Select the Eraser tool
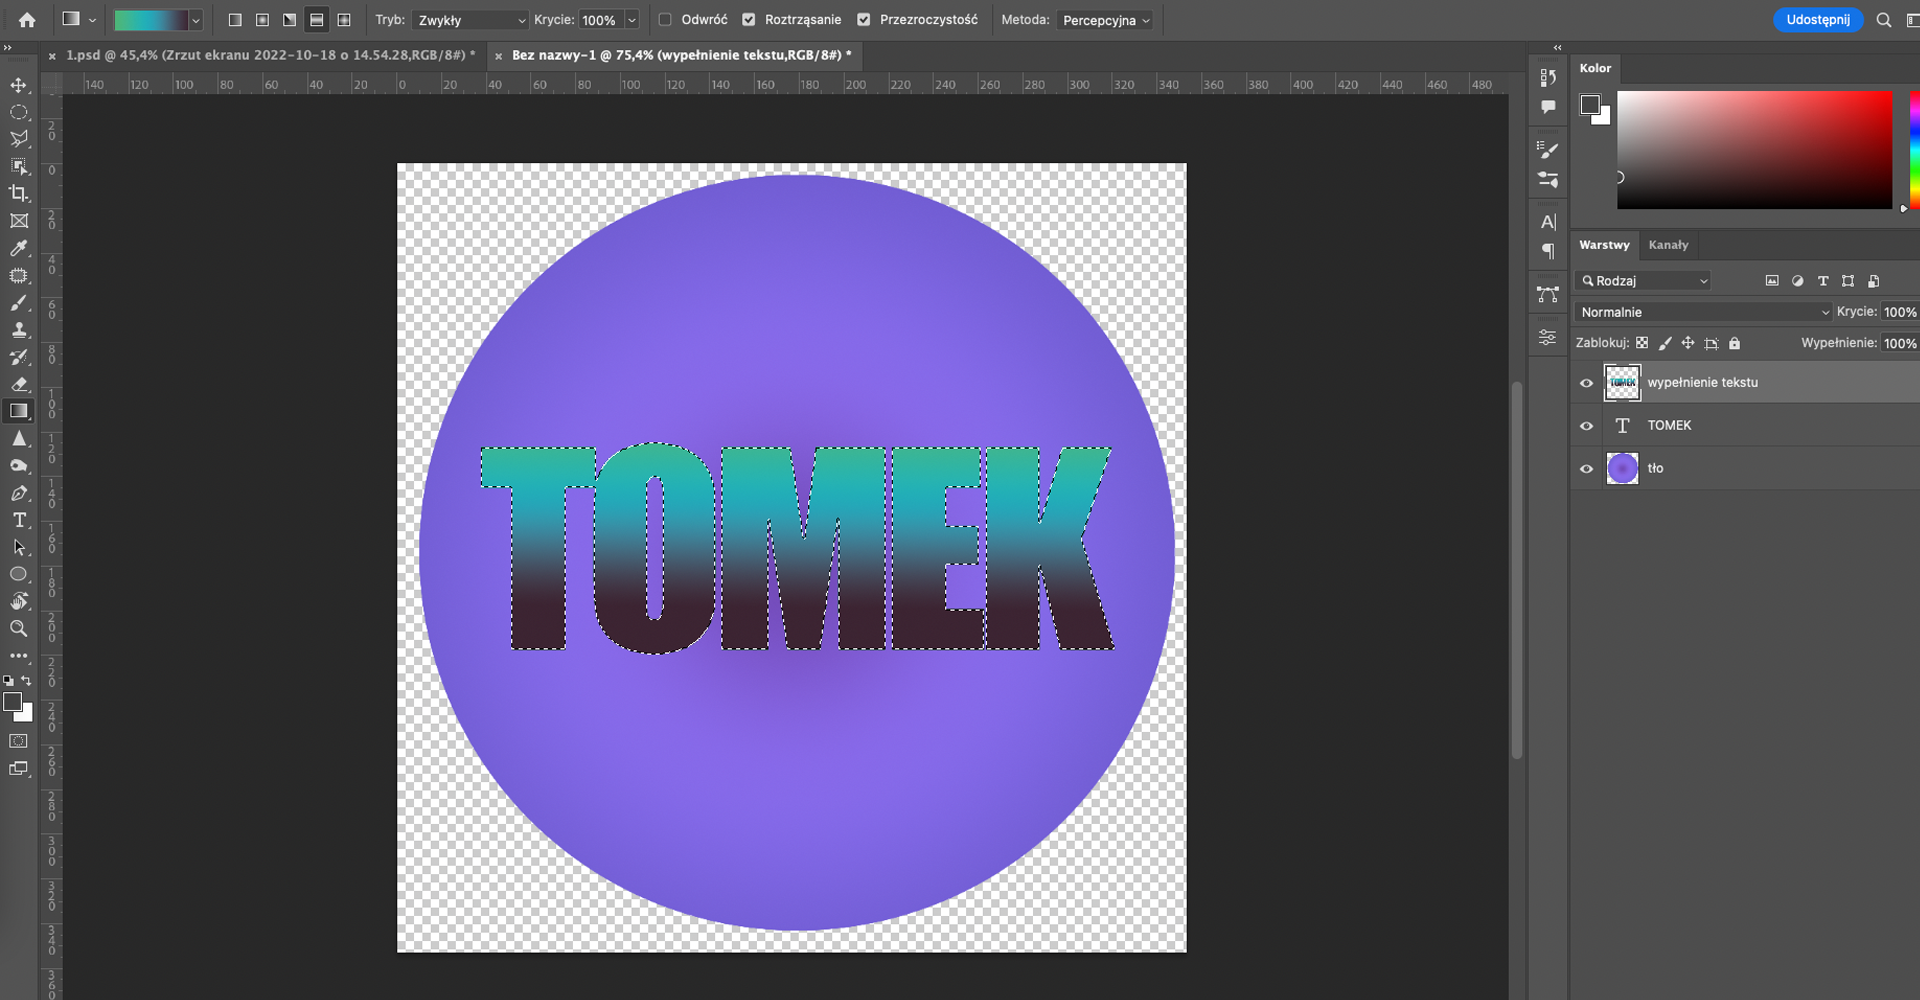 pos(19,384)
